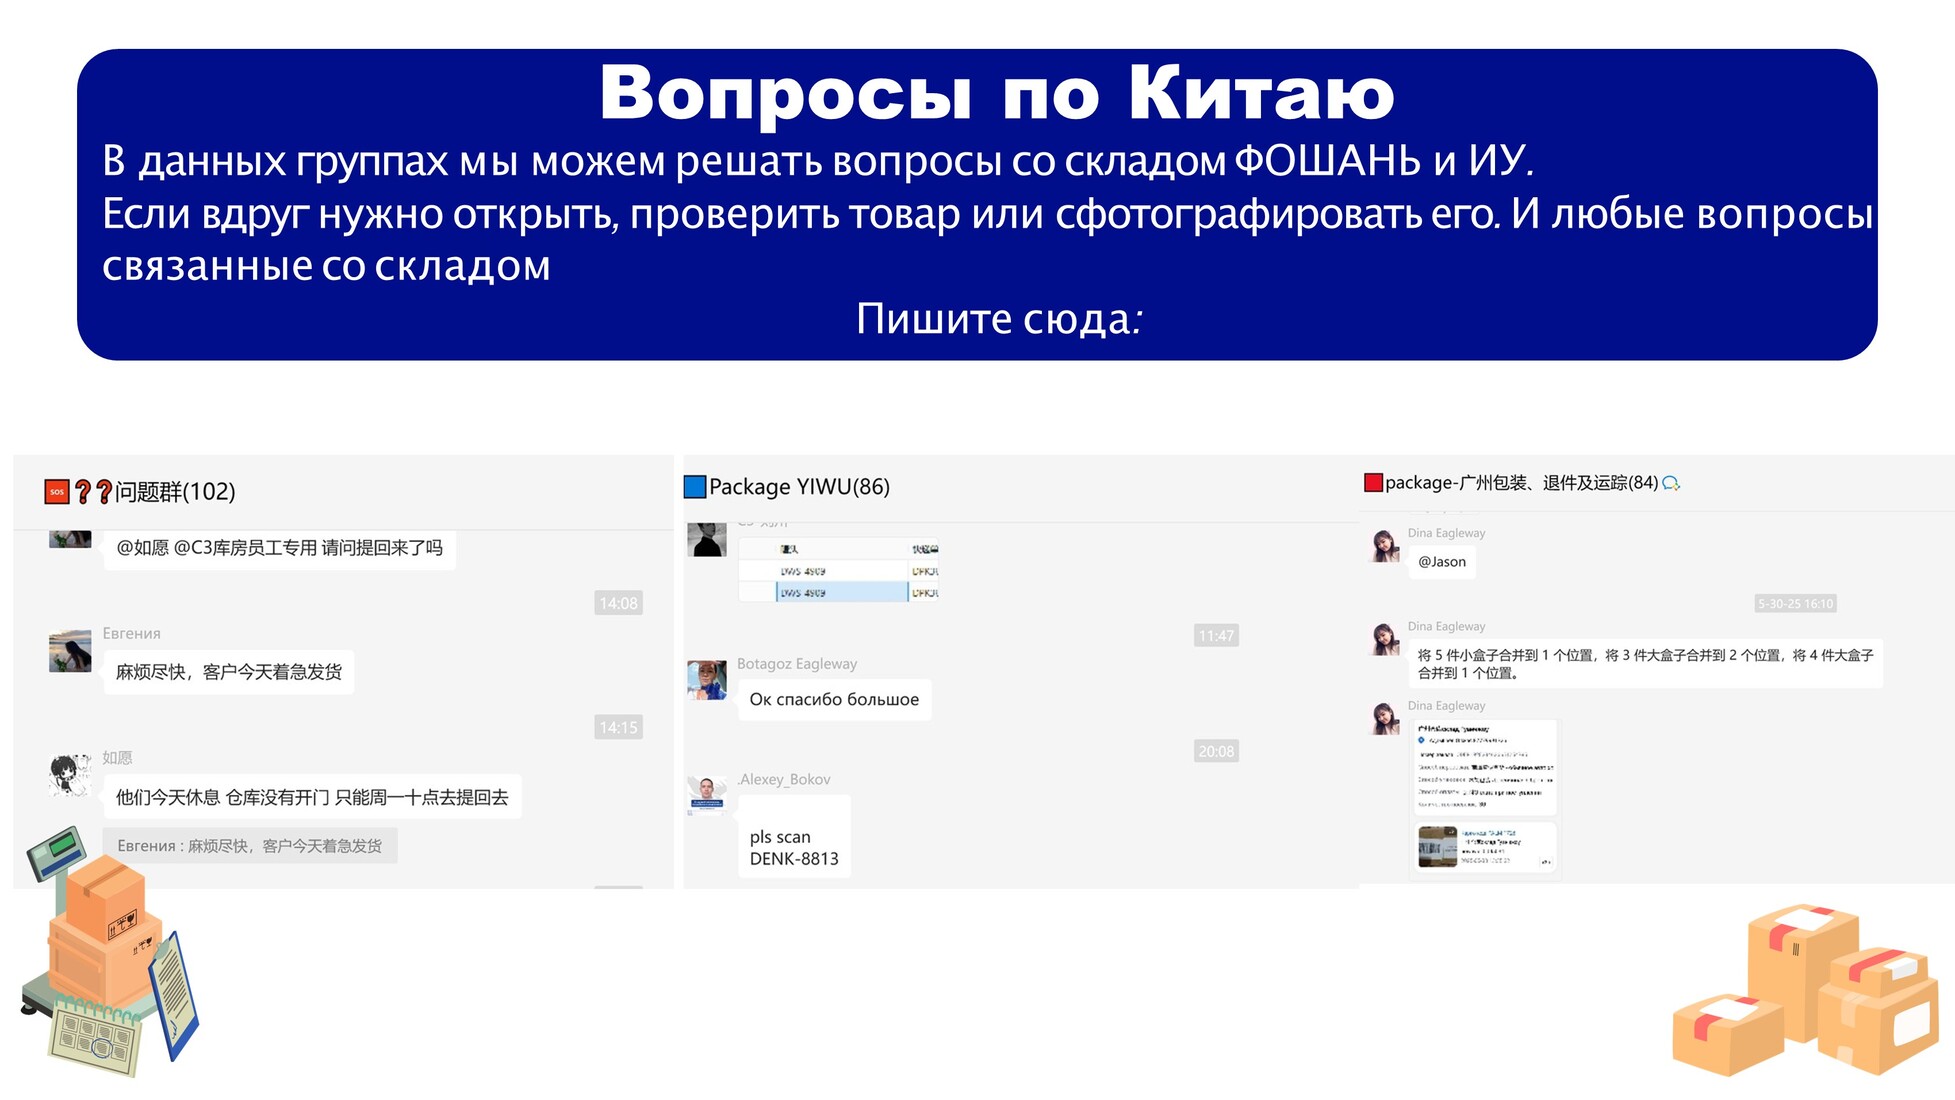Image resolution: width=1955 pixels, height=1100 pixels.
Task: Open the 问题群(102) group title
Action: 175,491
